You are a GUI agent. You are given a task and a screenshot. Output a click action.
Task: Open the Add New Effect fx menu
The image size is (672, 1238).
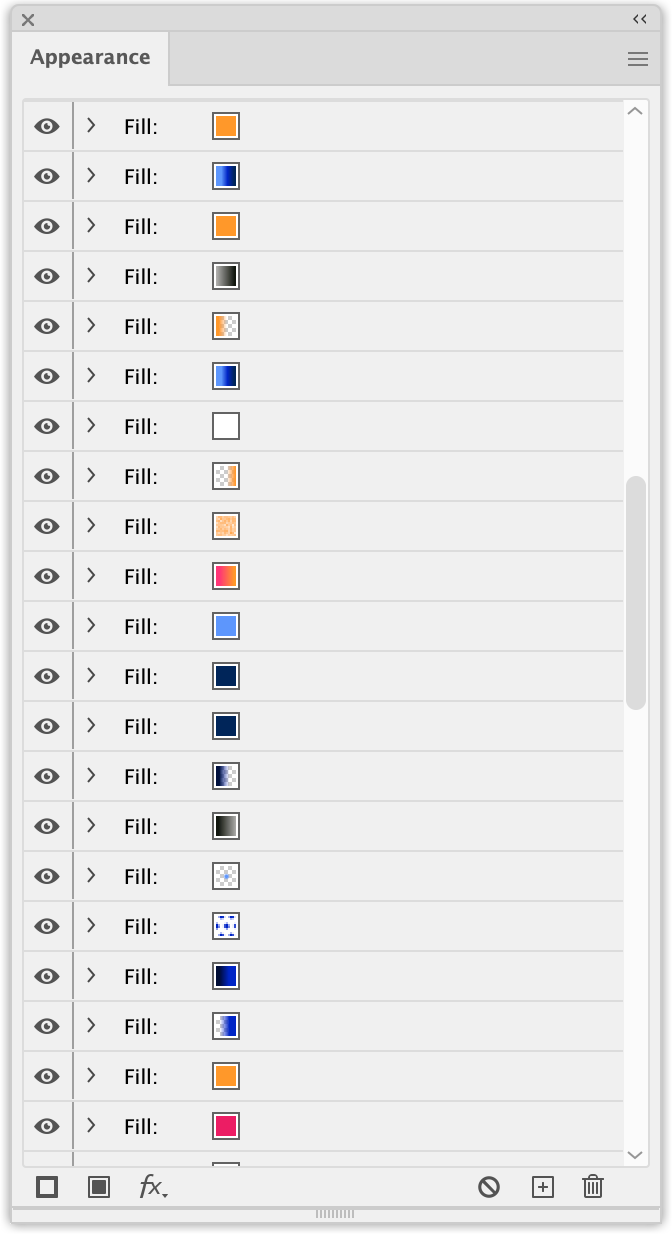coord(153,1187)
